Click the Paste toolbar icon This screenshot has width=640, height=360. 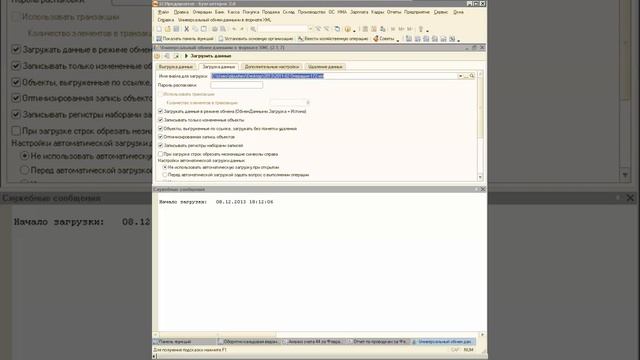tap(204, 29)
